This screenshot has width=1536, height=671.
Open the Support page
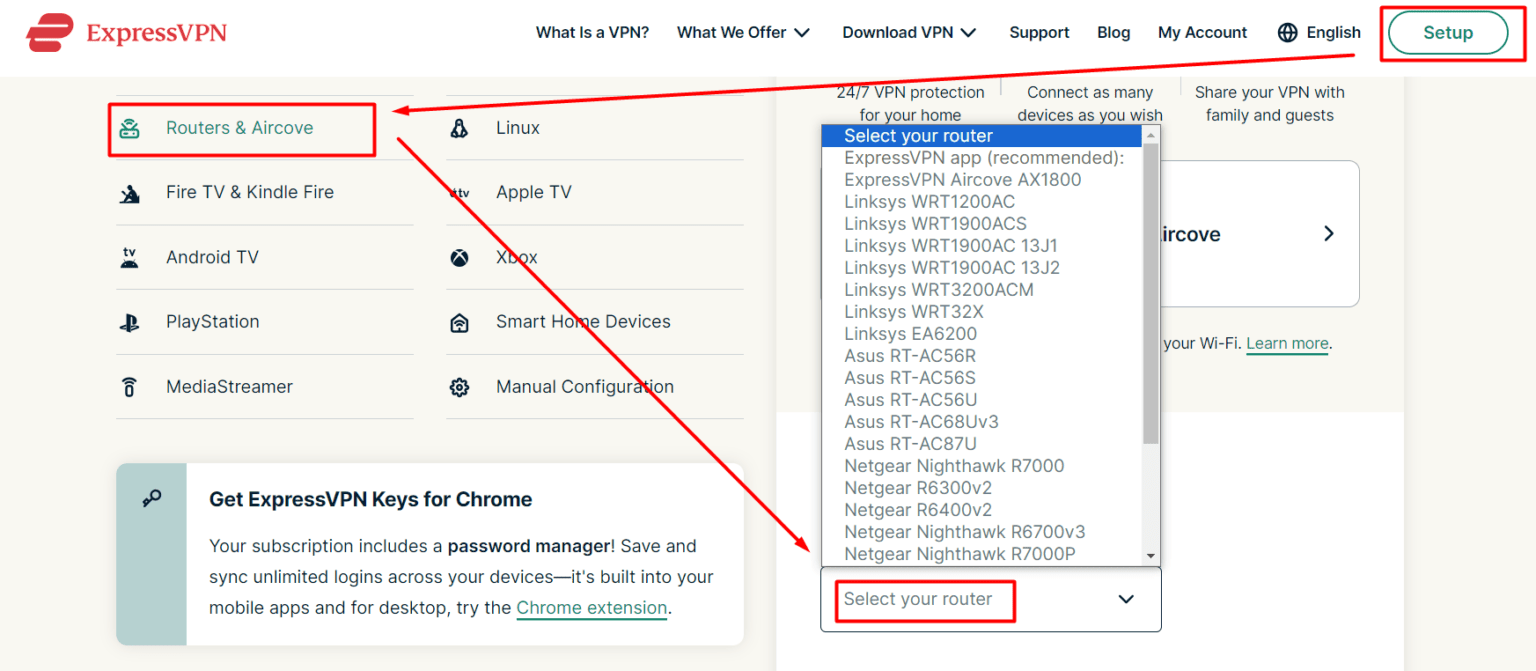(x=1039, y=32)
